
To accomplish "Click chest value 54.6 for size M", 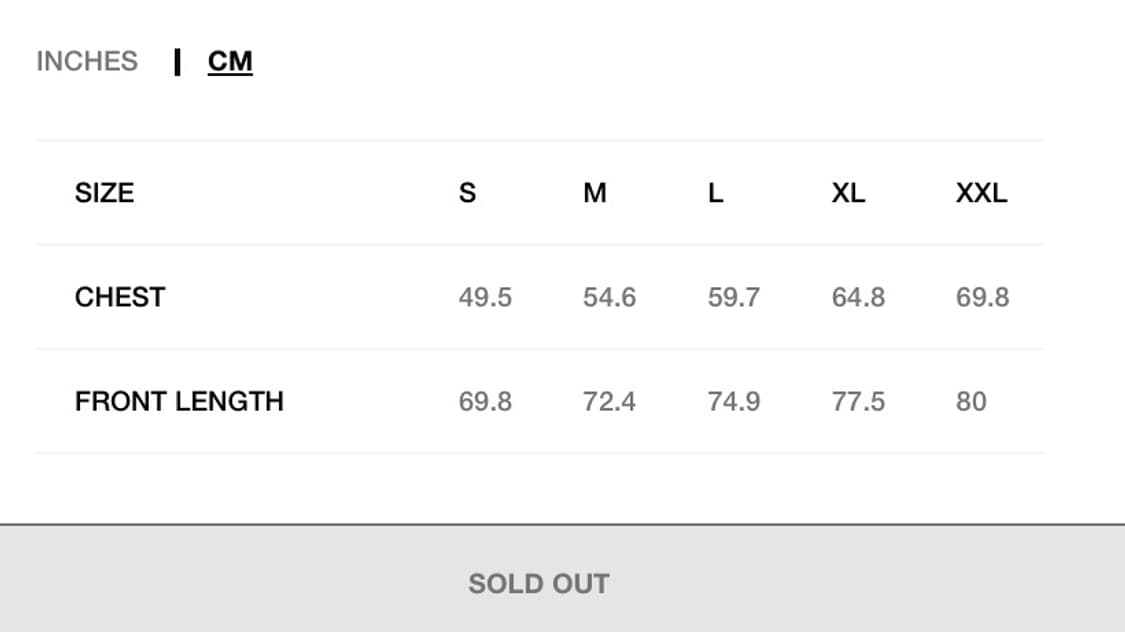I will point(609,297).
